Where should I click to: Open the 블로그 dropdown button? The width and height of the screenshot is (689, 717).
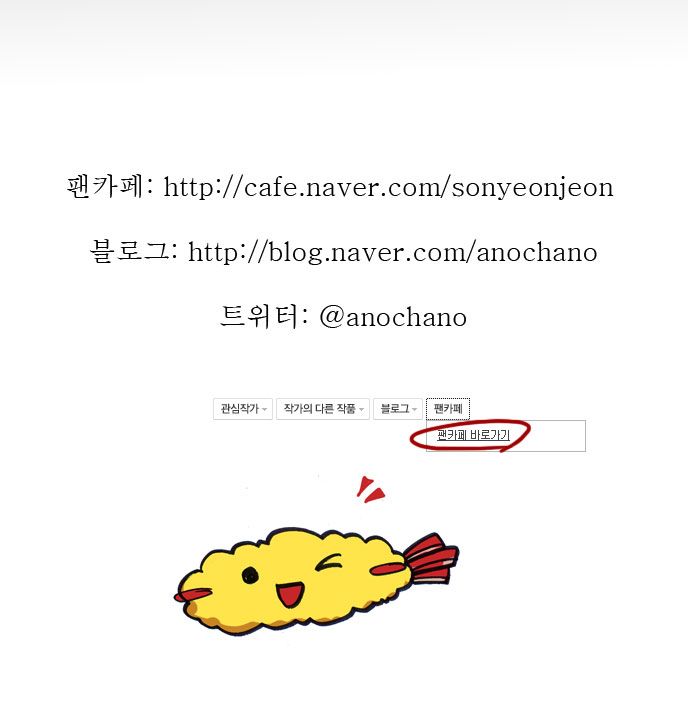pyautogui.click(x=398, y=409)
